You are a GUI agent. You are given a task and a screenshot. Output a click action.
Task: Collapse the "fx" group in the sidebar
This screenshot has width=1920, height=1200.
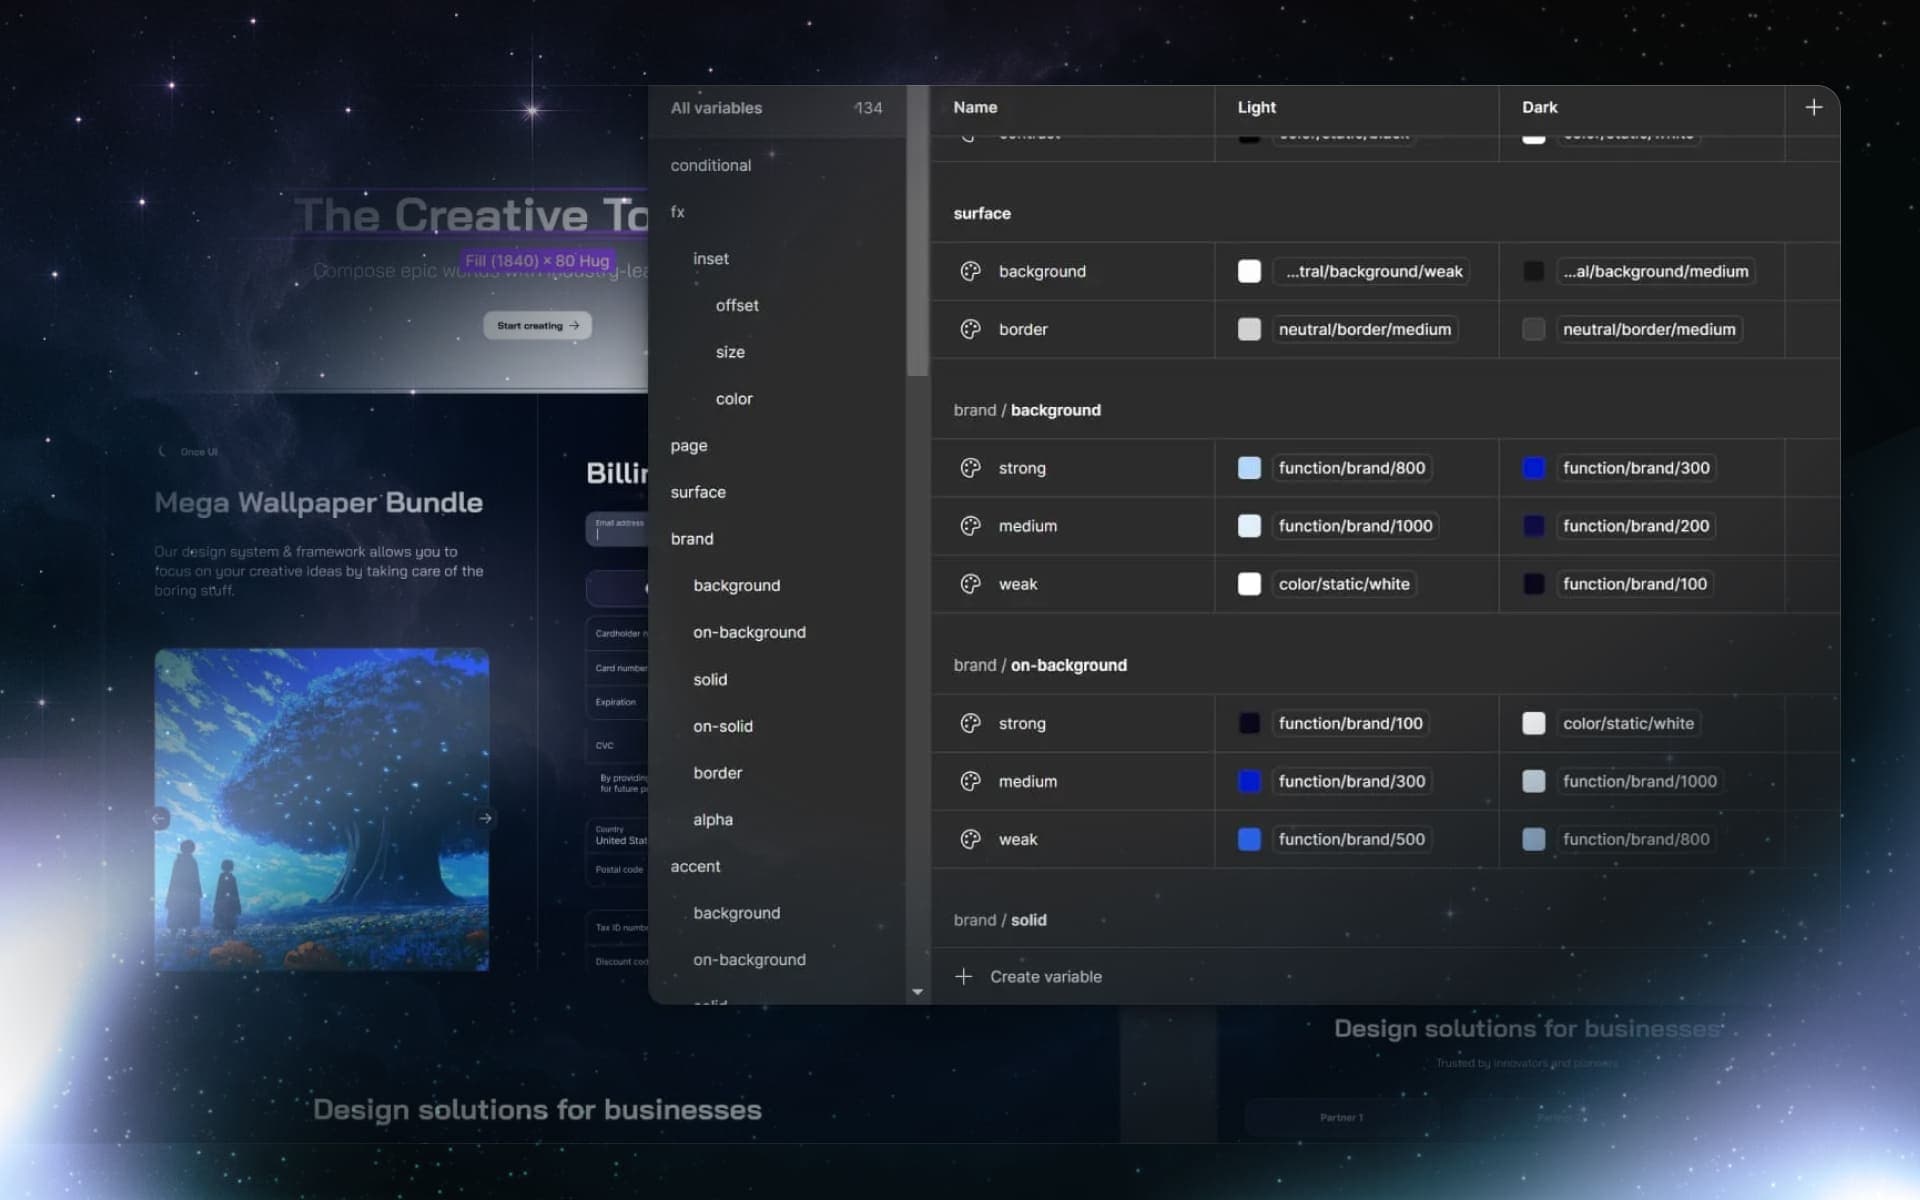(x=678, y=212)
